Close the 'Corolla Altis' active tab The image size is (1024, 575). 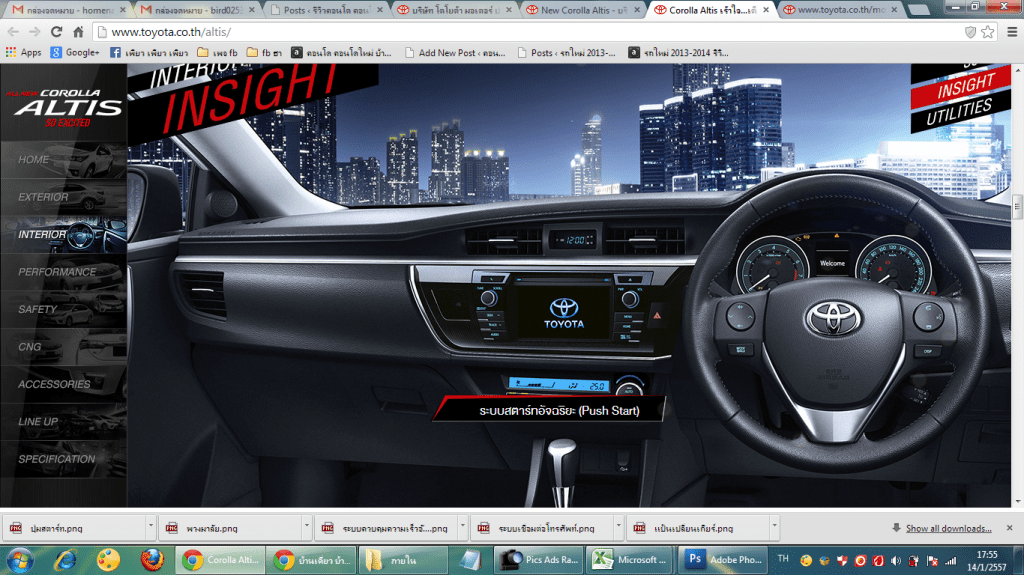pyautogui.click(x=766, y=10)
